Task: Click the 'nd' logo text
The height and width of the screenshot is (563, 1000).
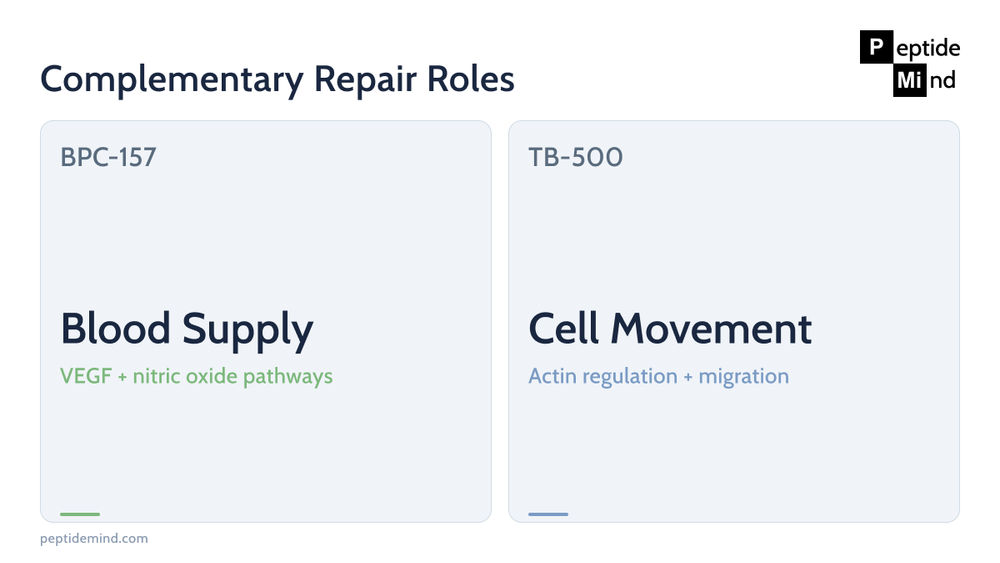Action: point(942,80)
